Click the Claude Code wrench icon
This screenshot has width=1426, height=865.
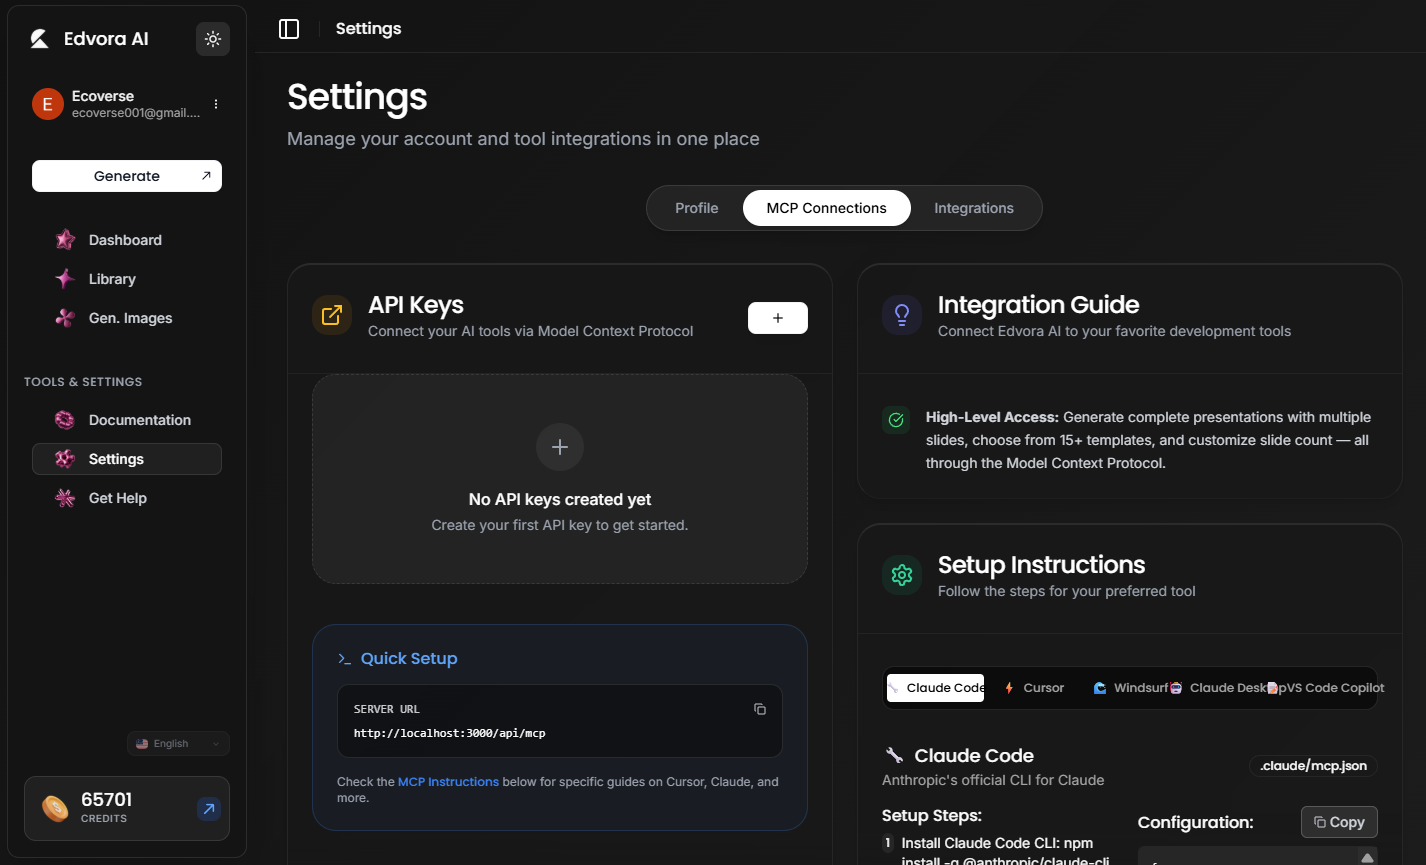894,756
